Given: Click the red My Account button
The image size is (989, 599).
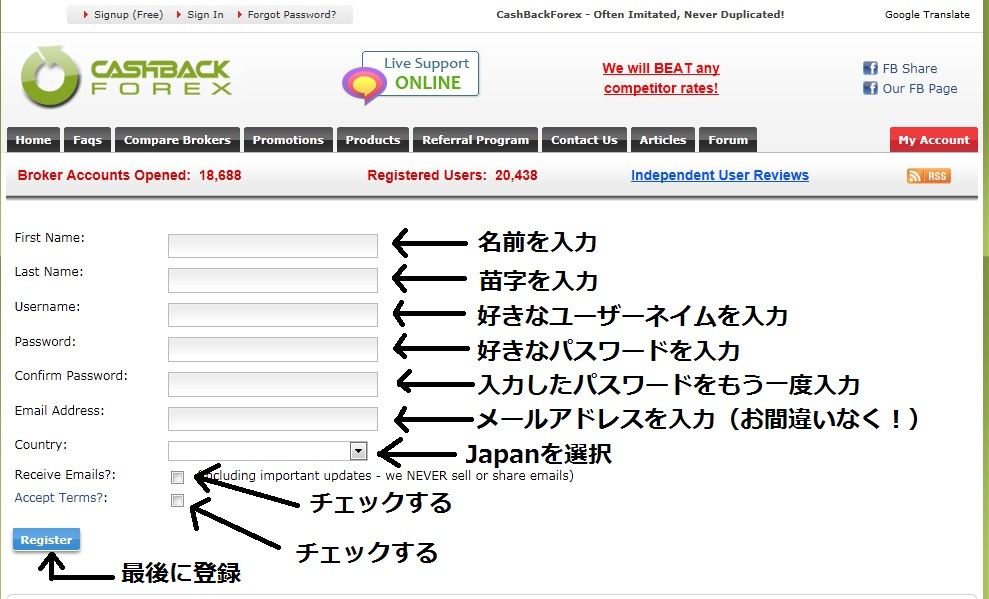Looking at the screenshot, I should pyautogui.click(x=933, y=140).
